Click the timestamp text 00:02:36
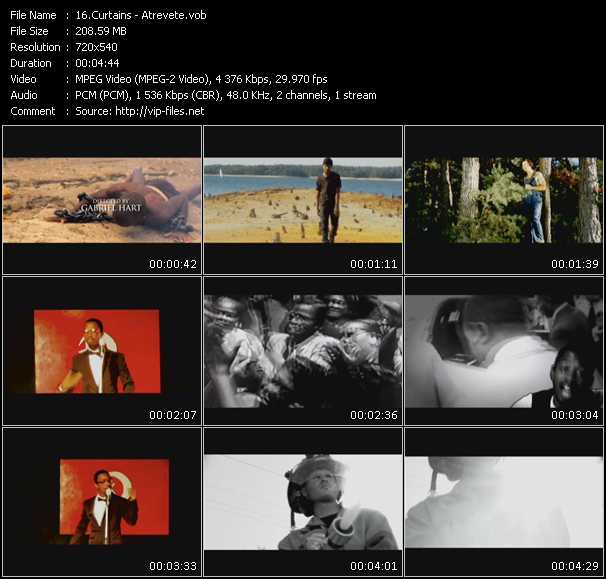 374,415
